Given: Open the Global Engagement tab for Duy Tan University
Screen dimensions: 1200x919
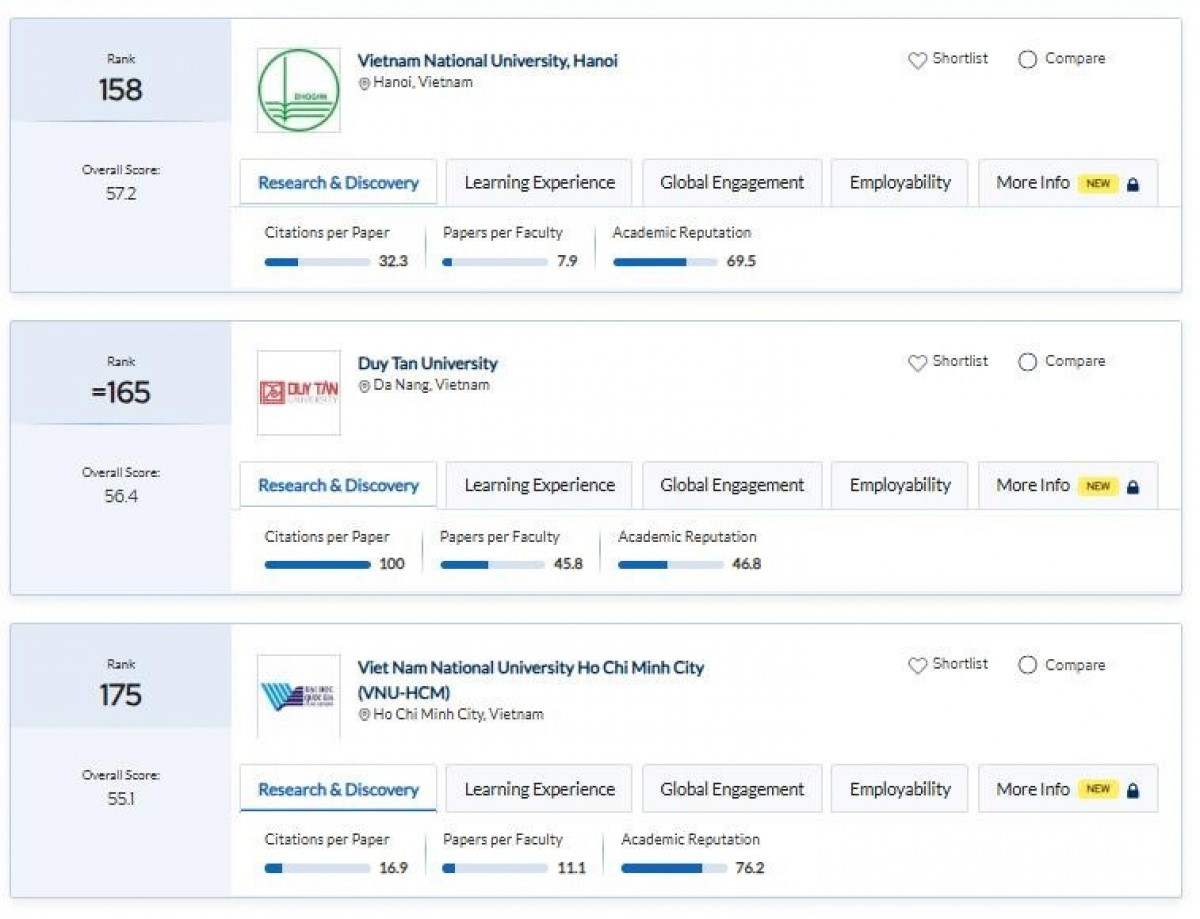Looking at the screenshot, I should click(x=731, y=484).
